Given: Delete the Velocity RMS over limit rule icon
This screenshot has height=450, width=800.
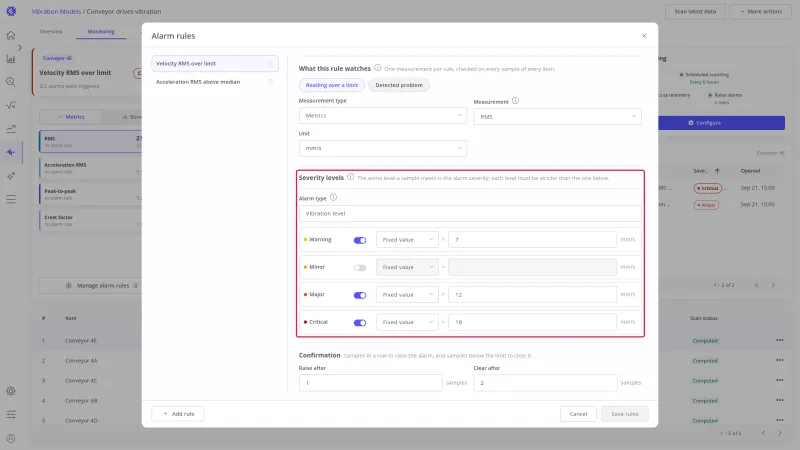Looking at the screenshot, I should 270,63.
